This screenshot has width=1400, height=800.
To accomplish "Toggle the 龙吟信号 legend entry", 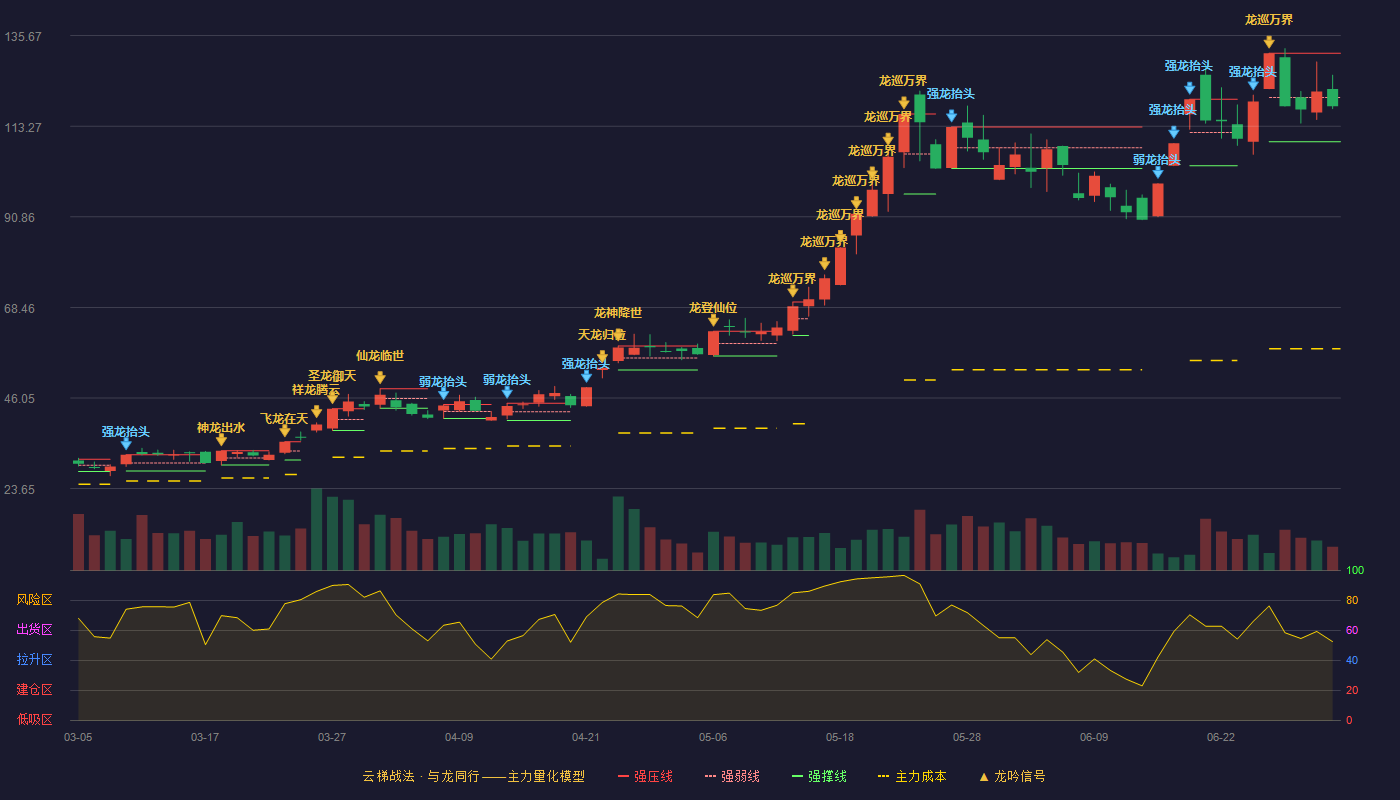I will coord(1011,776).
